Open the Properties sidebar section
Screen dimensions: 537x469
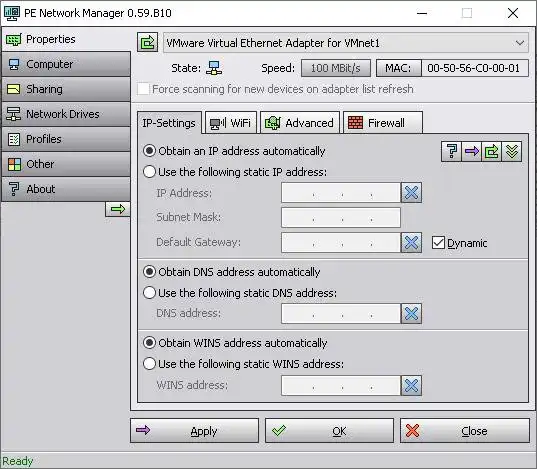pos(66,39)
